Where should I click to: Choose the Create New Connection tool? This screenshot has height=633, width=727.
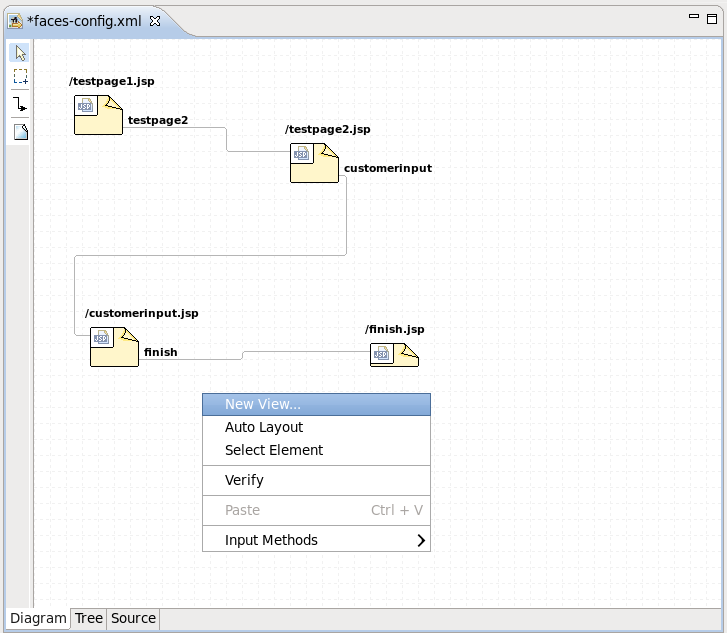(20, 105)
